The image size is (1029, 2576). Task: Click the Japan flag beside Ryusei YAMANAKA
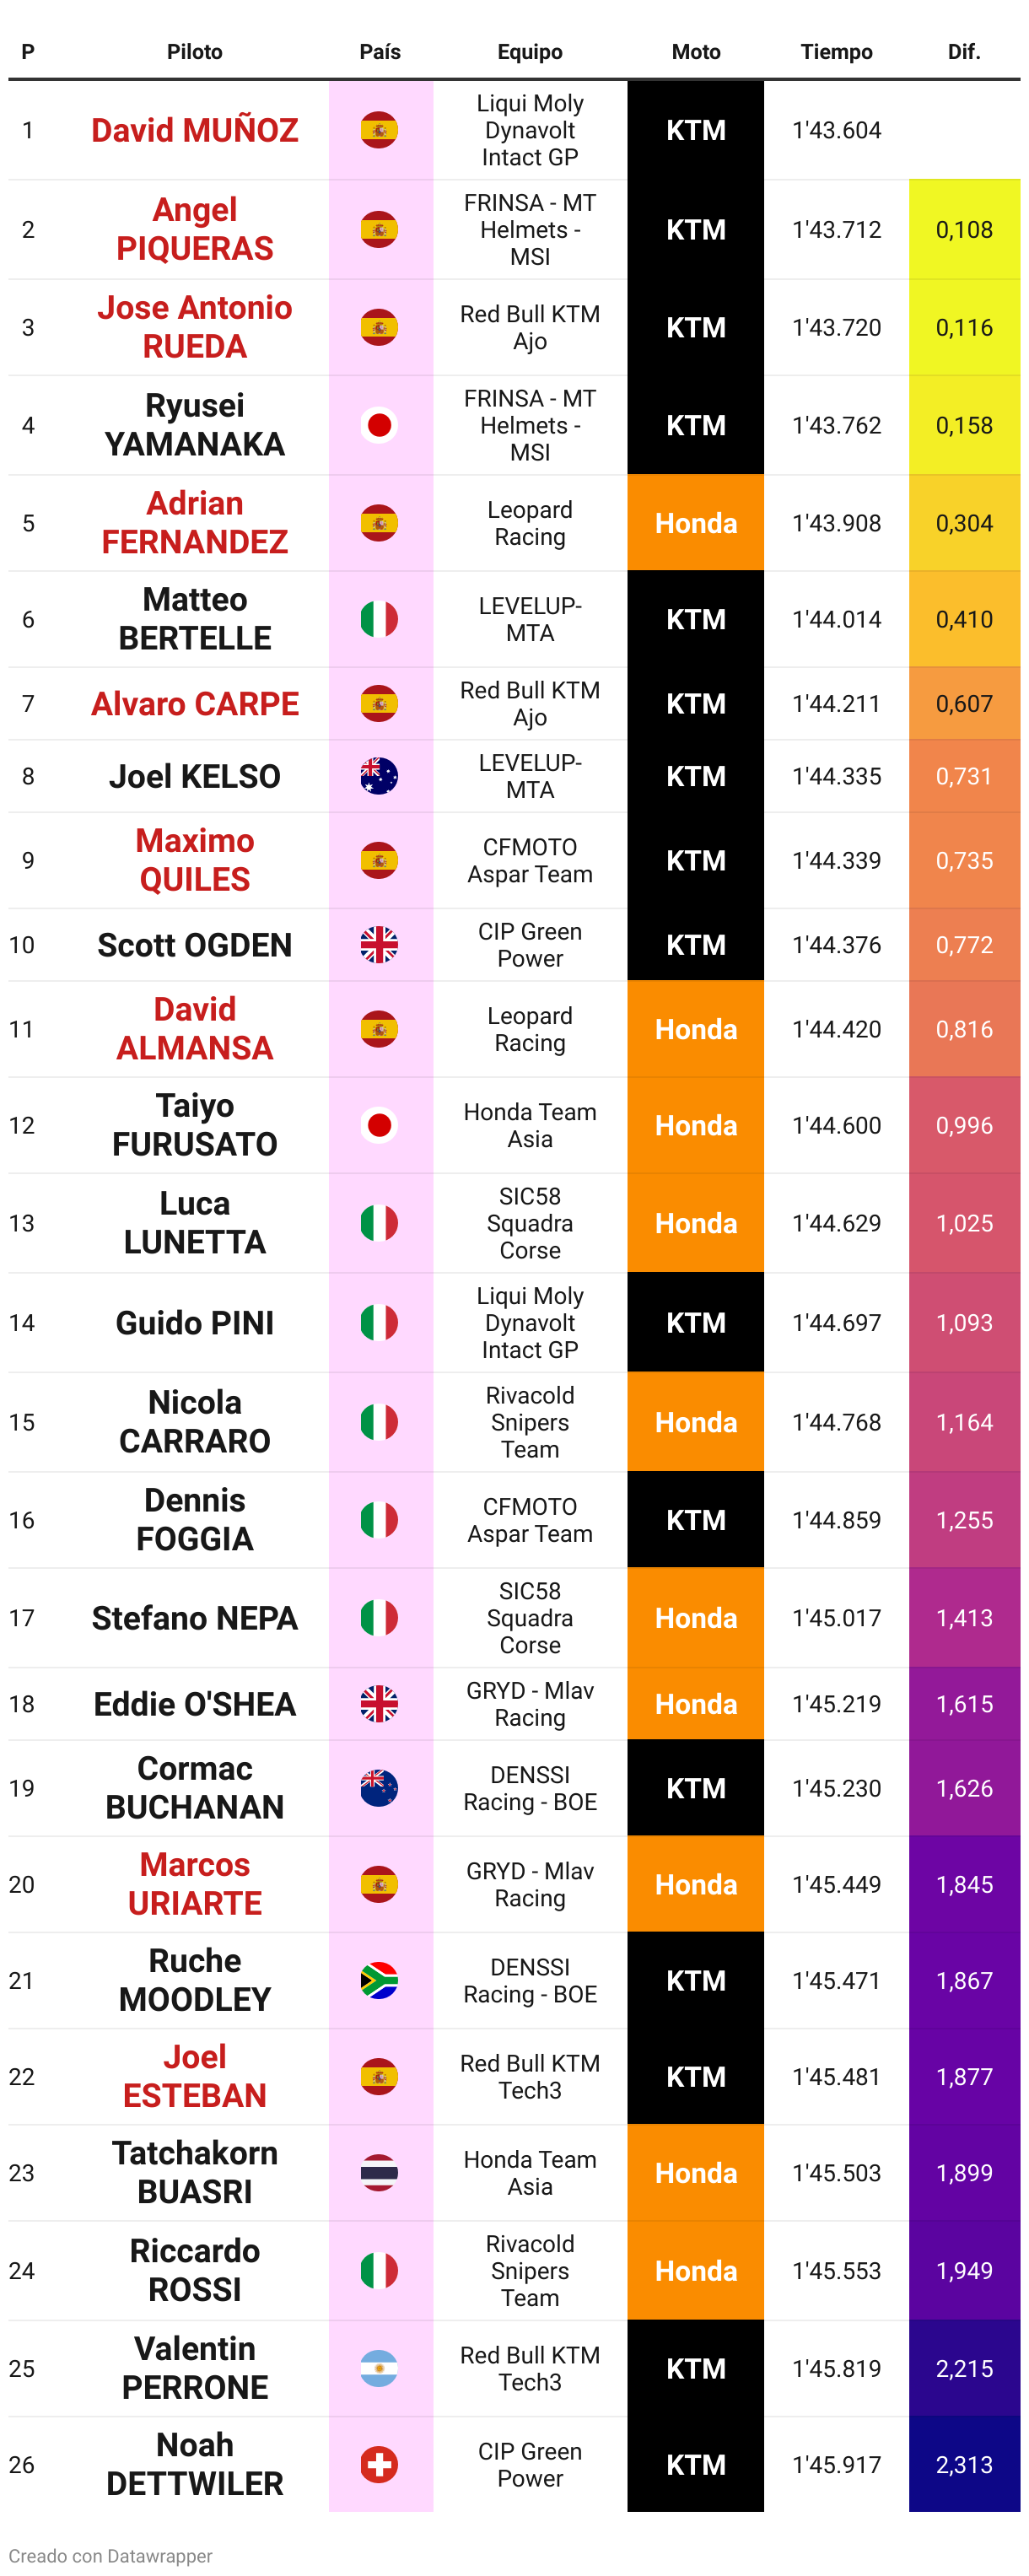tap(379, 425)
